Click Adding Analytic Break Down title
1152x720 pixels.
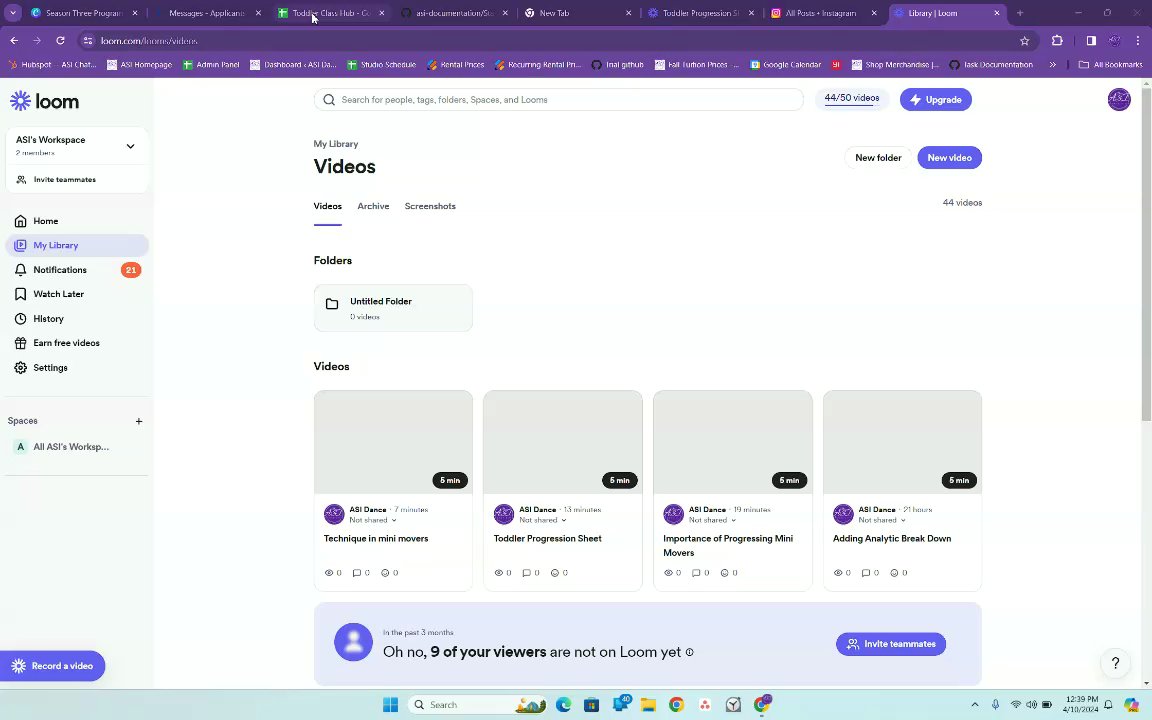point(892,539)
